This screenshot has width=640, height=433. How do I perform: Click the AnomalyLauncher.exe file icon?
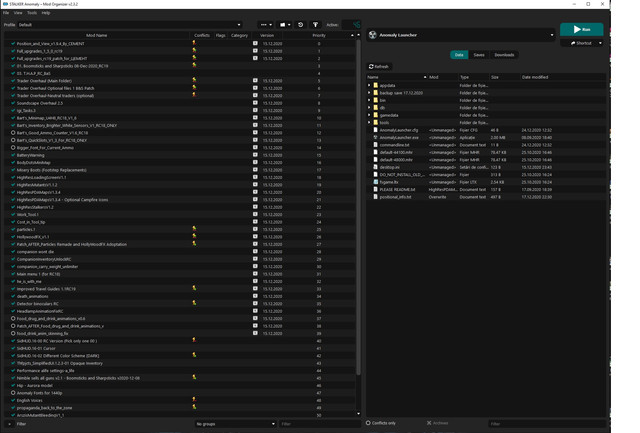pos(376,138)
